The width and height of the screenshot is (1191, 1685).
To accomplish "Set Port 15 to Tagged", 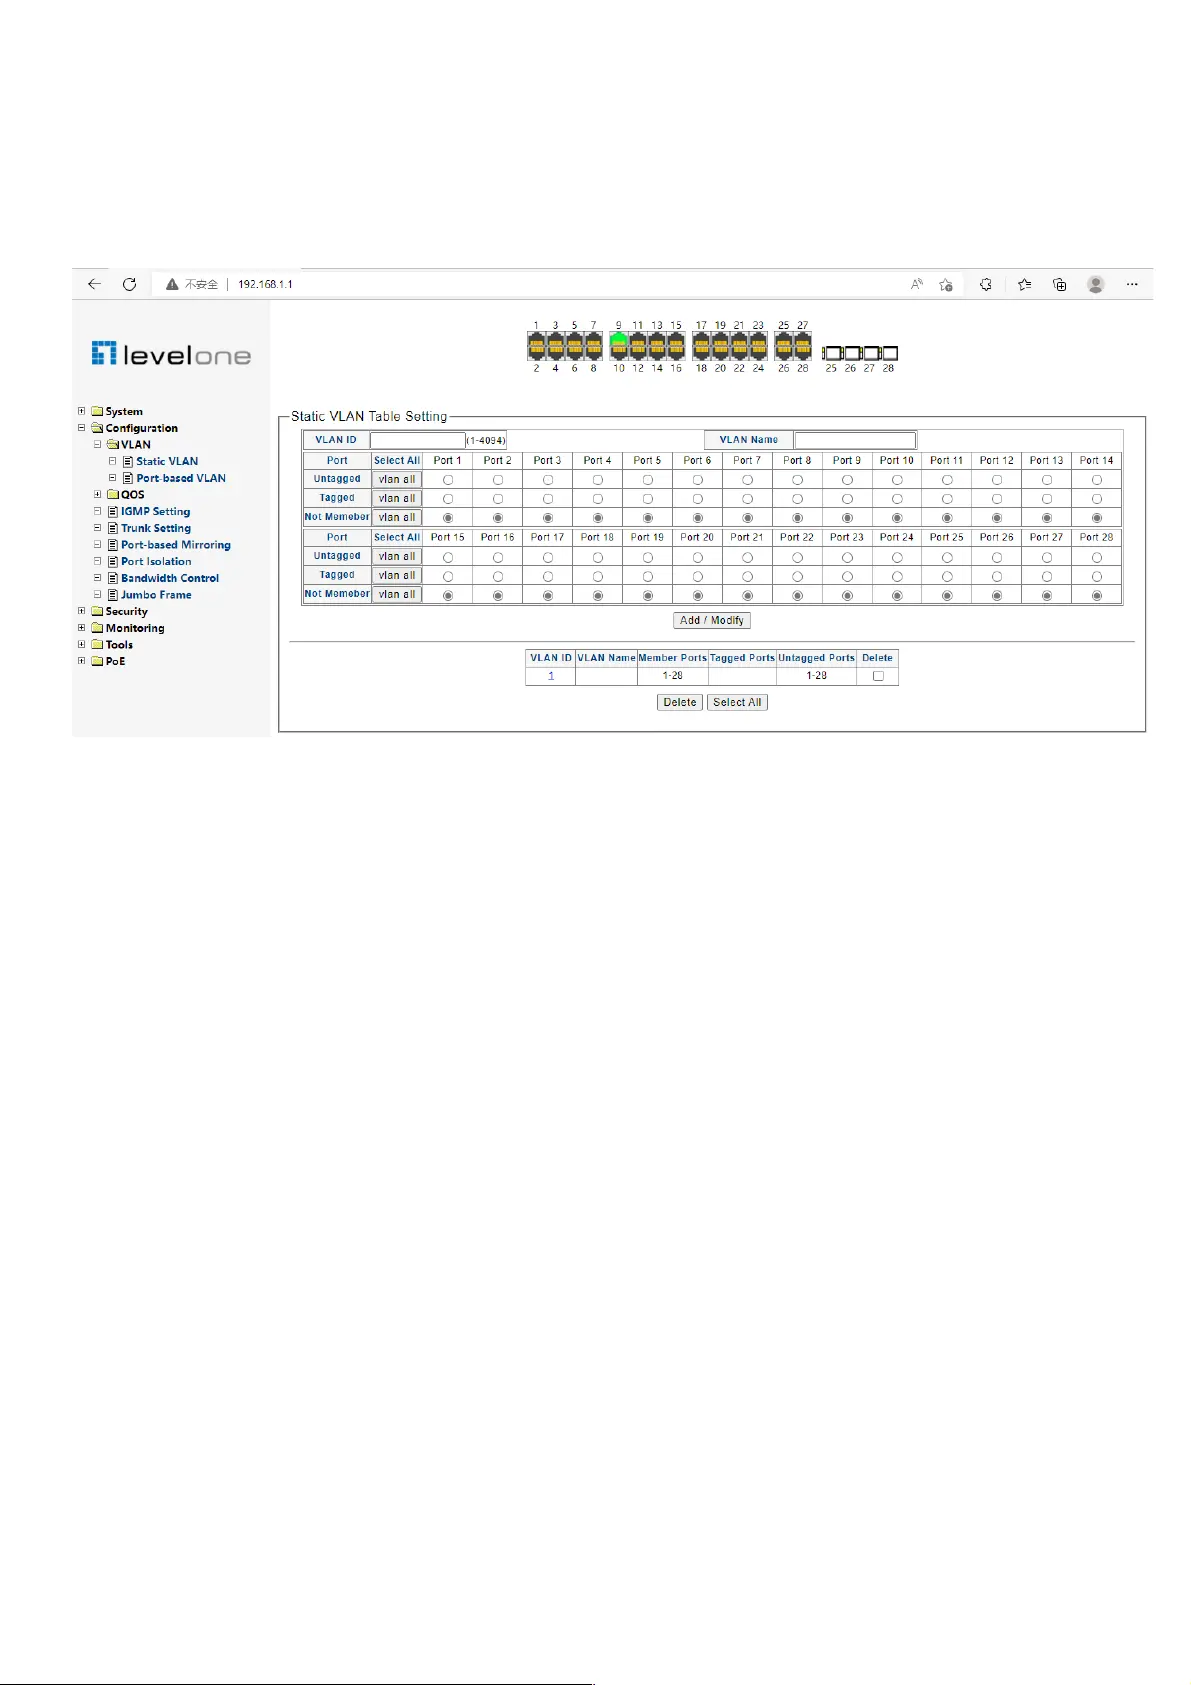I will point(448,576).
